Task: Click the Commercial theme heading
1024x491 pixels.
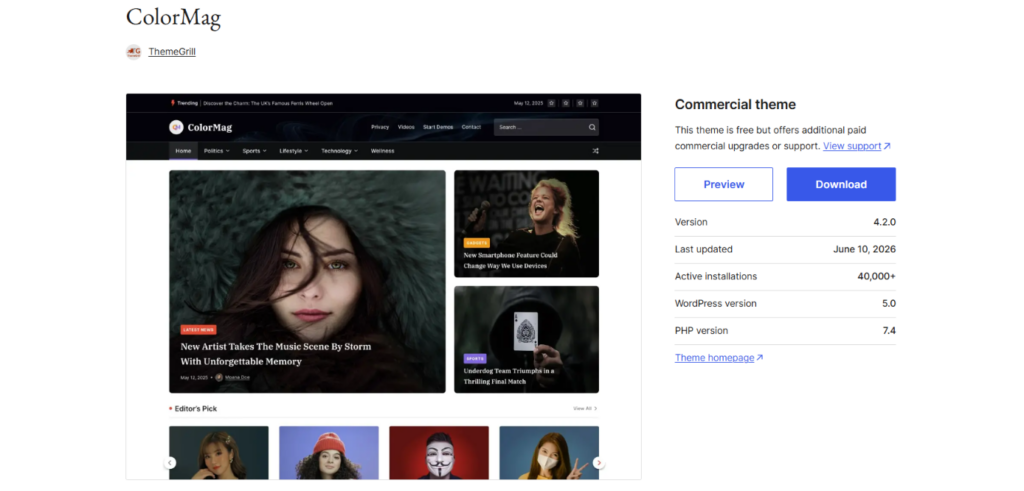Action: (735, 104)
